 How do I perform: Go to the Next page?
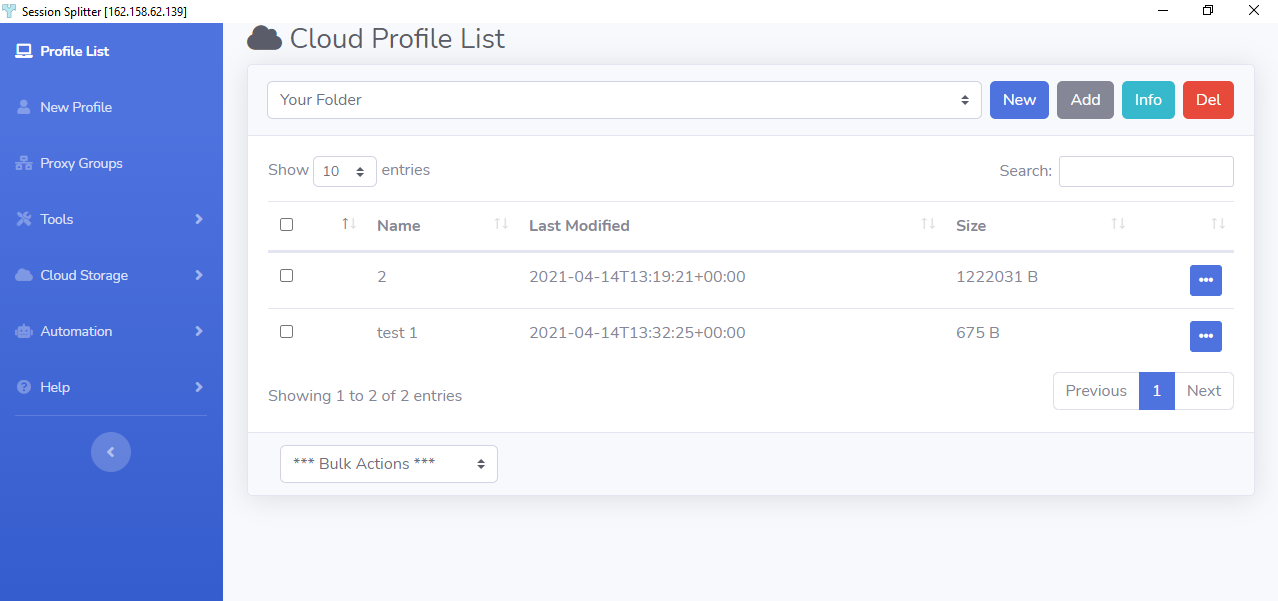[1204, 391]
